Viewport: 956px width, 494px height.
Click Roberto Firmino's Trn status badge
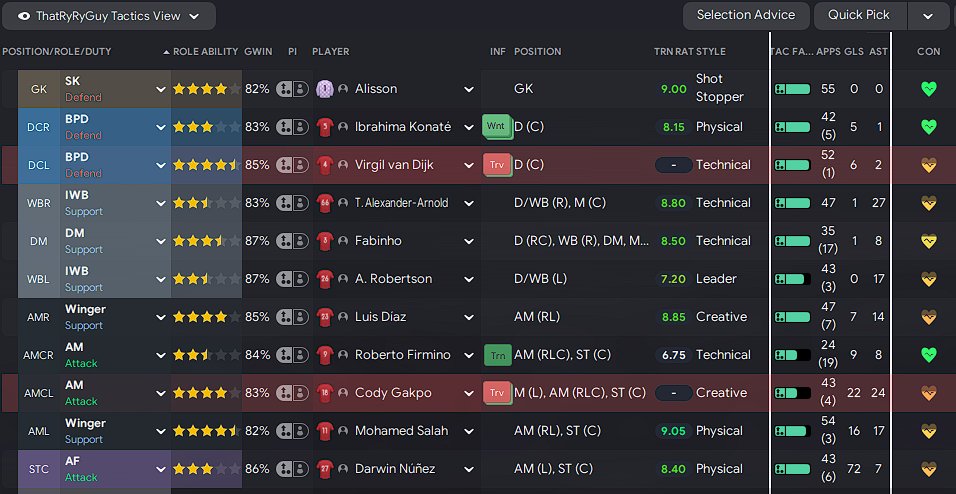pyautogui.click(x=496, y=355)
